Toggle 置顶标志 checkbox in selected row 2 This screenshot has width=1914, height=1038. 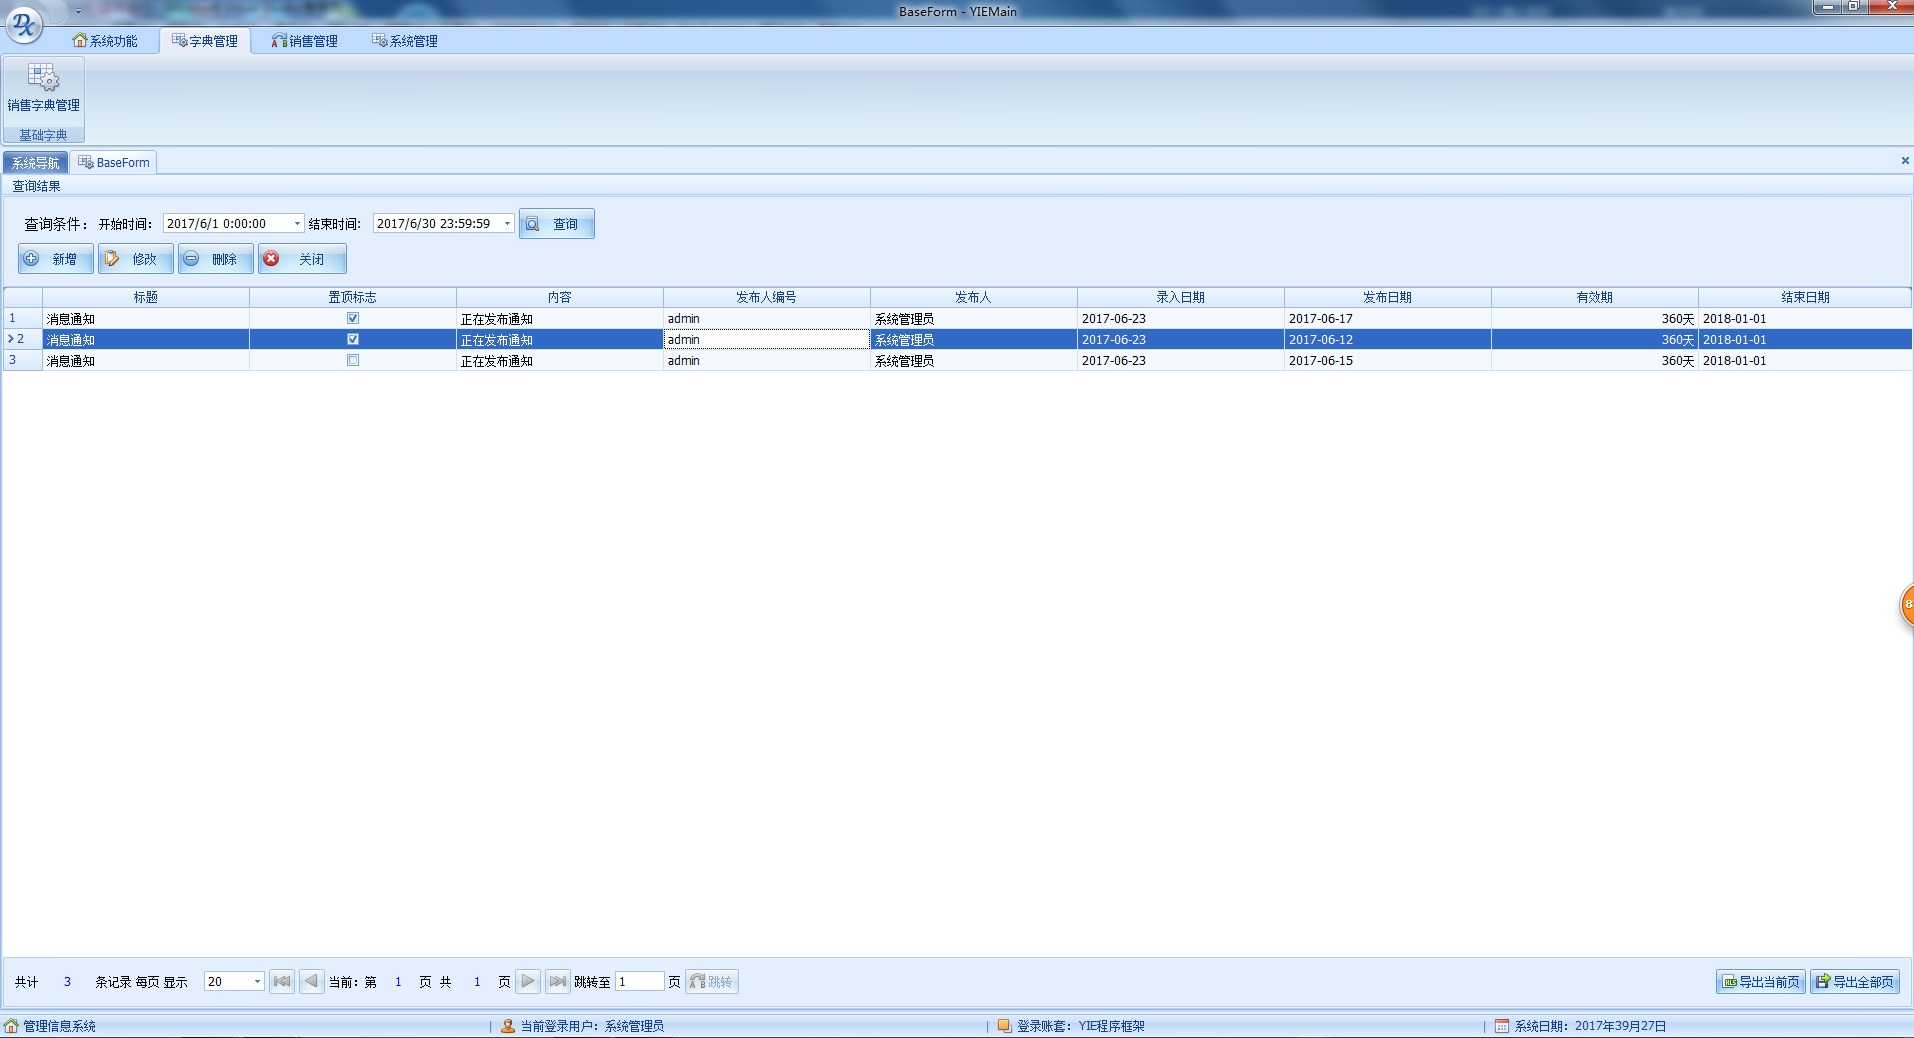tap(353, 339)
